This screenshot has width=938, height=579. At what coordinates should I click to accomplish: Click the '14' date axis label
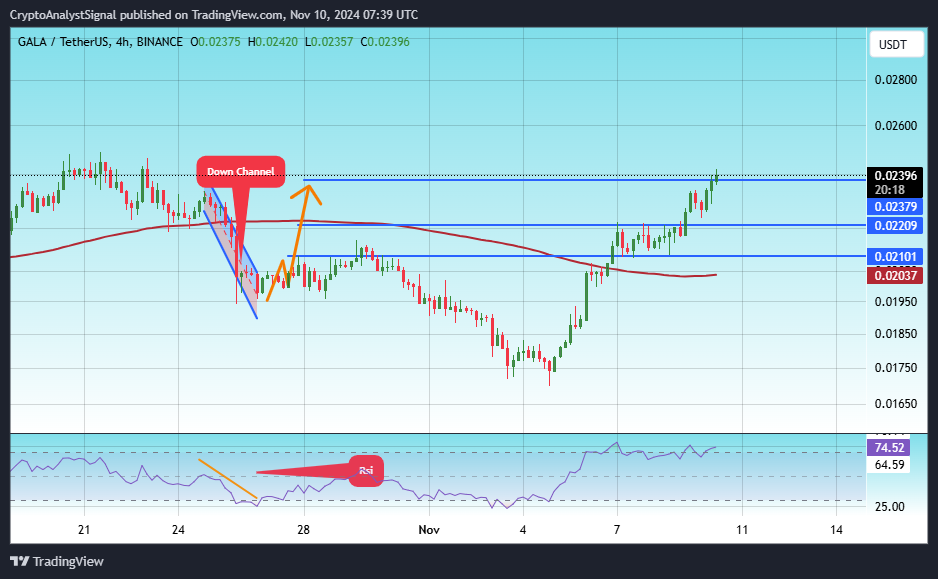[x=836, y=529]
